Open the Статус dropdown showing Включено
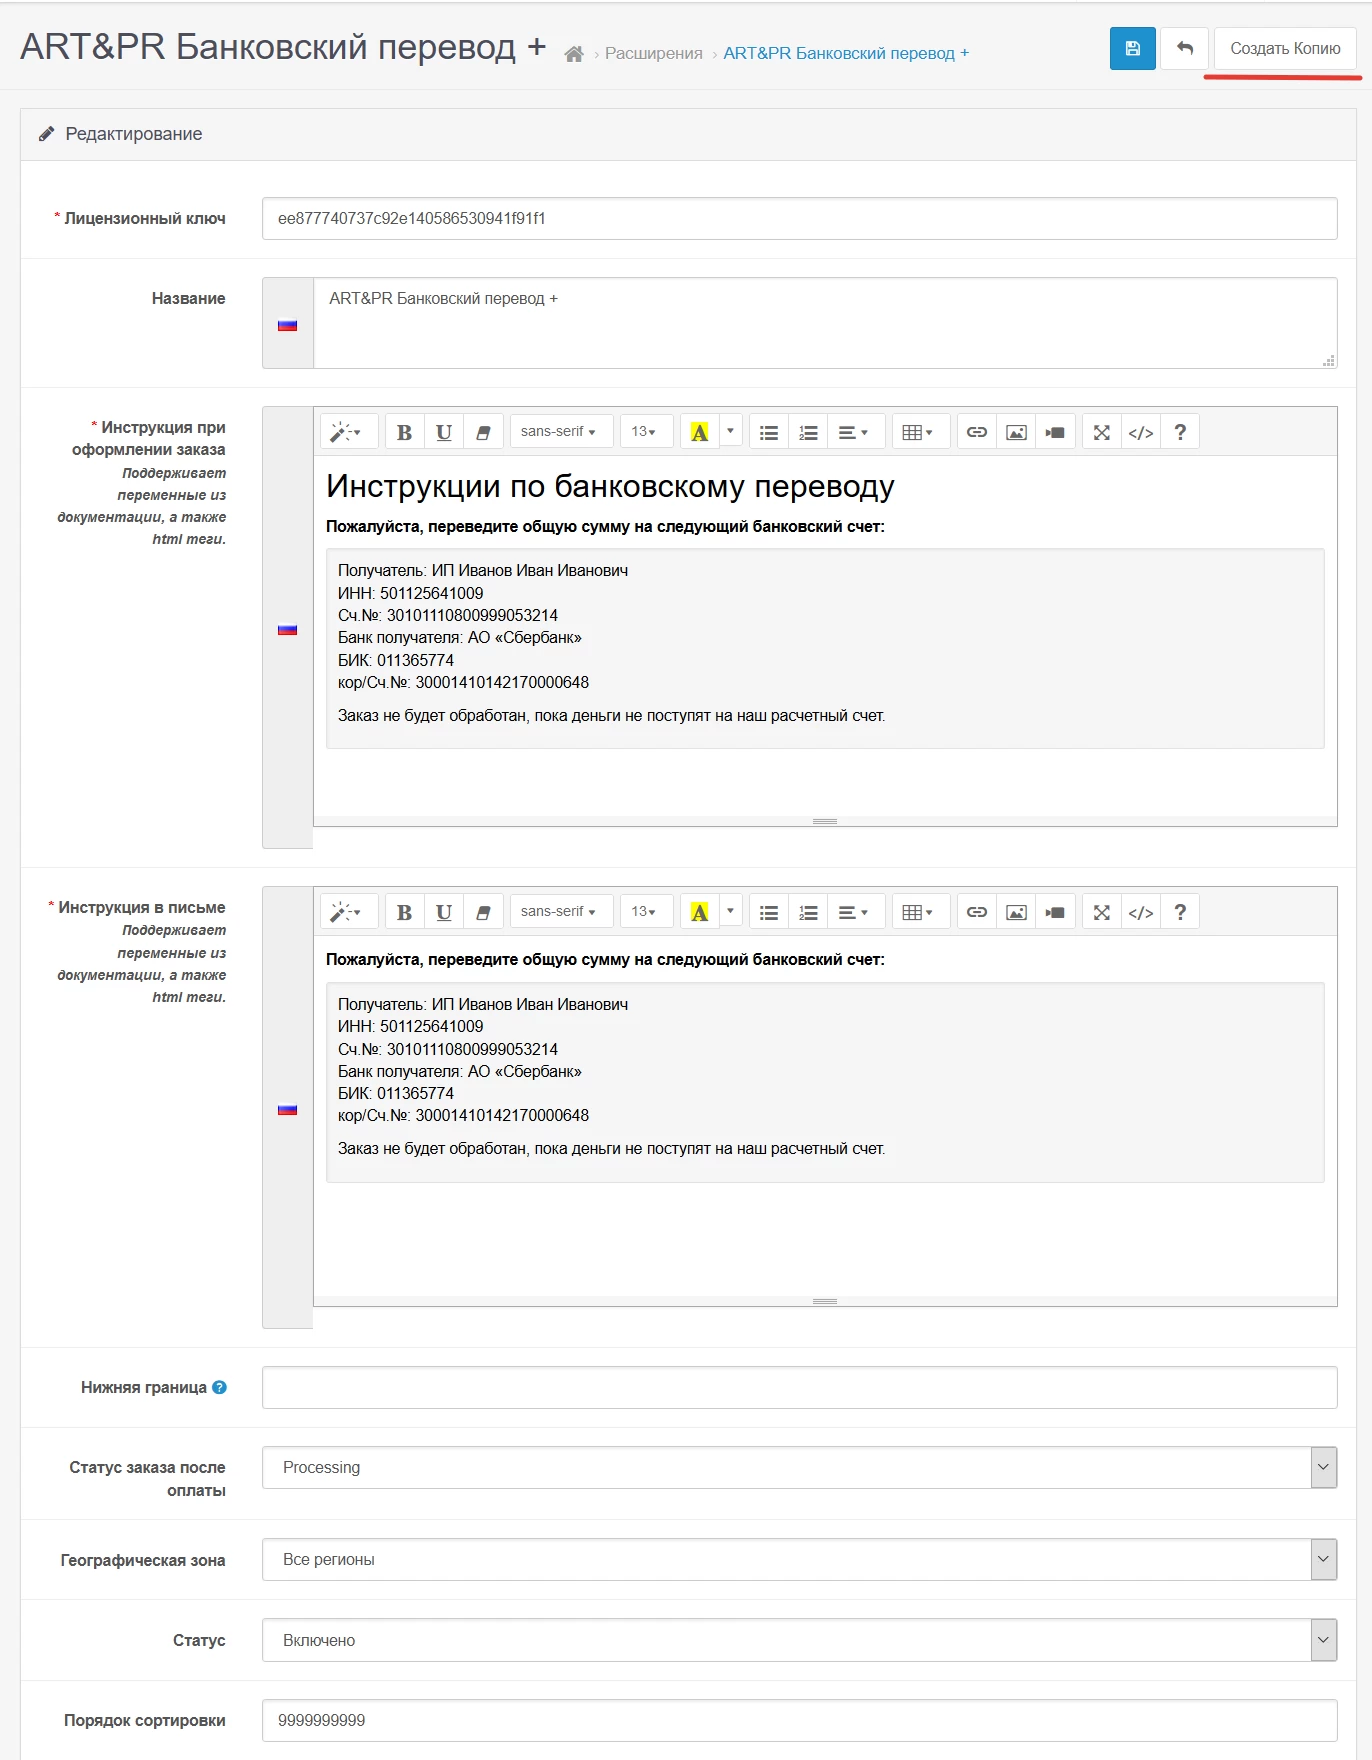This screenshot has width=1372, height=1760. tap(799, 1640)
